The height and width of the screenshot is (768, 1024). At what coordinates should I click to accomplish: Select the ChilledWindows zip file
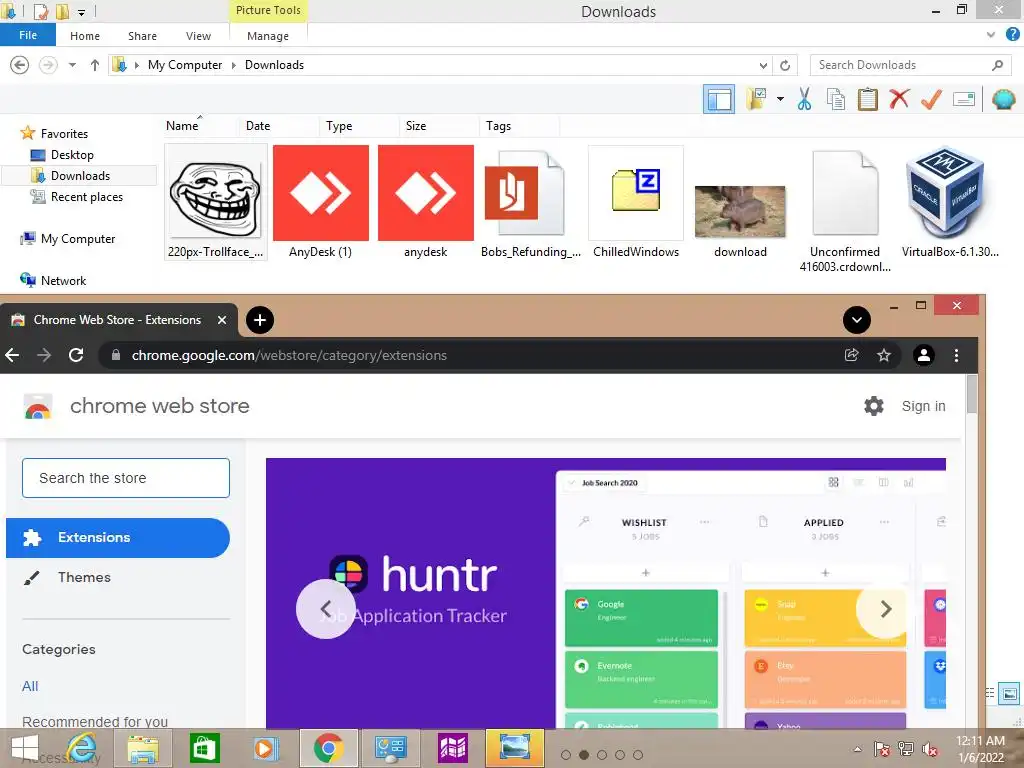point(636,202)
